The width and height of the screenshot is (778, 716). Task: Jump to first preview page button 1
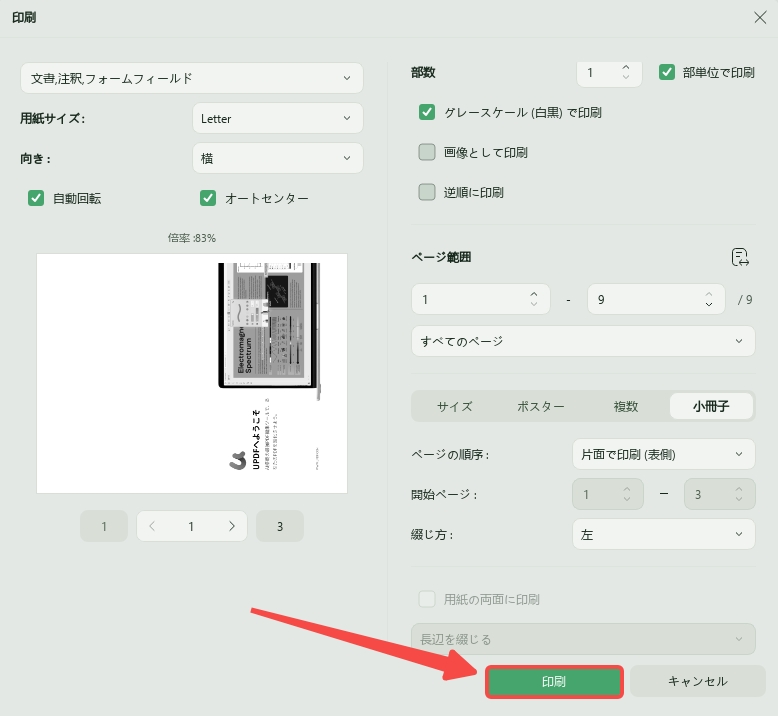click(104, 526)
